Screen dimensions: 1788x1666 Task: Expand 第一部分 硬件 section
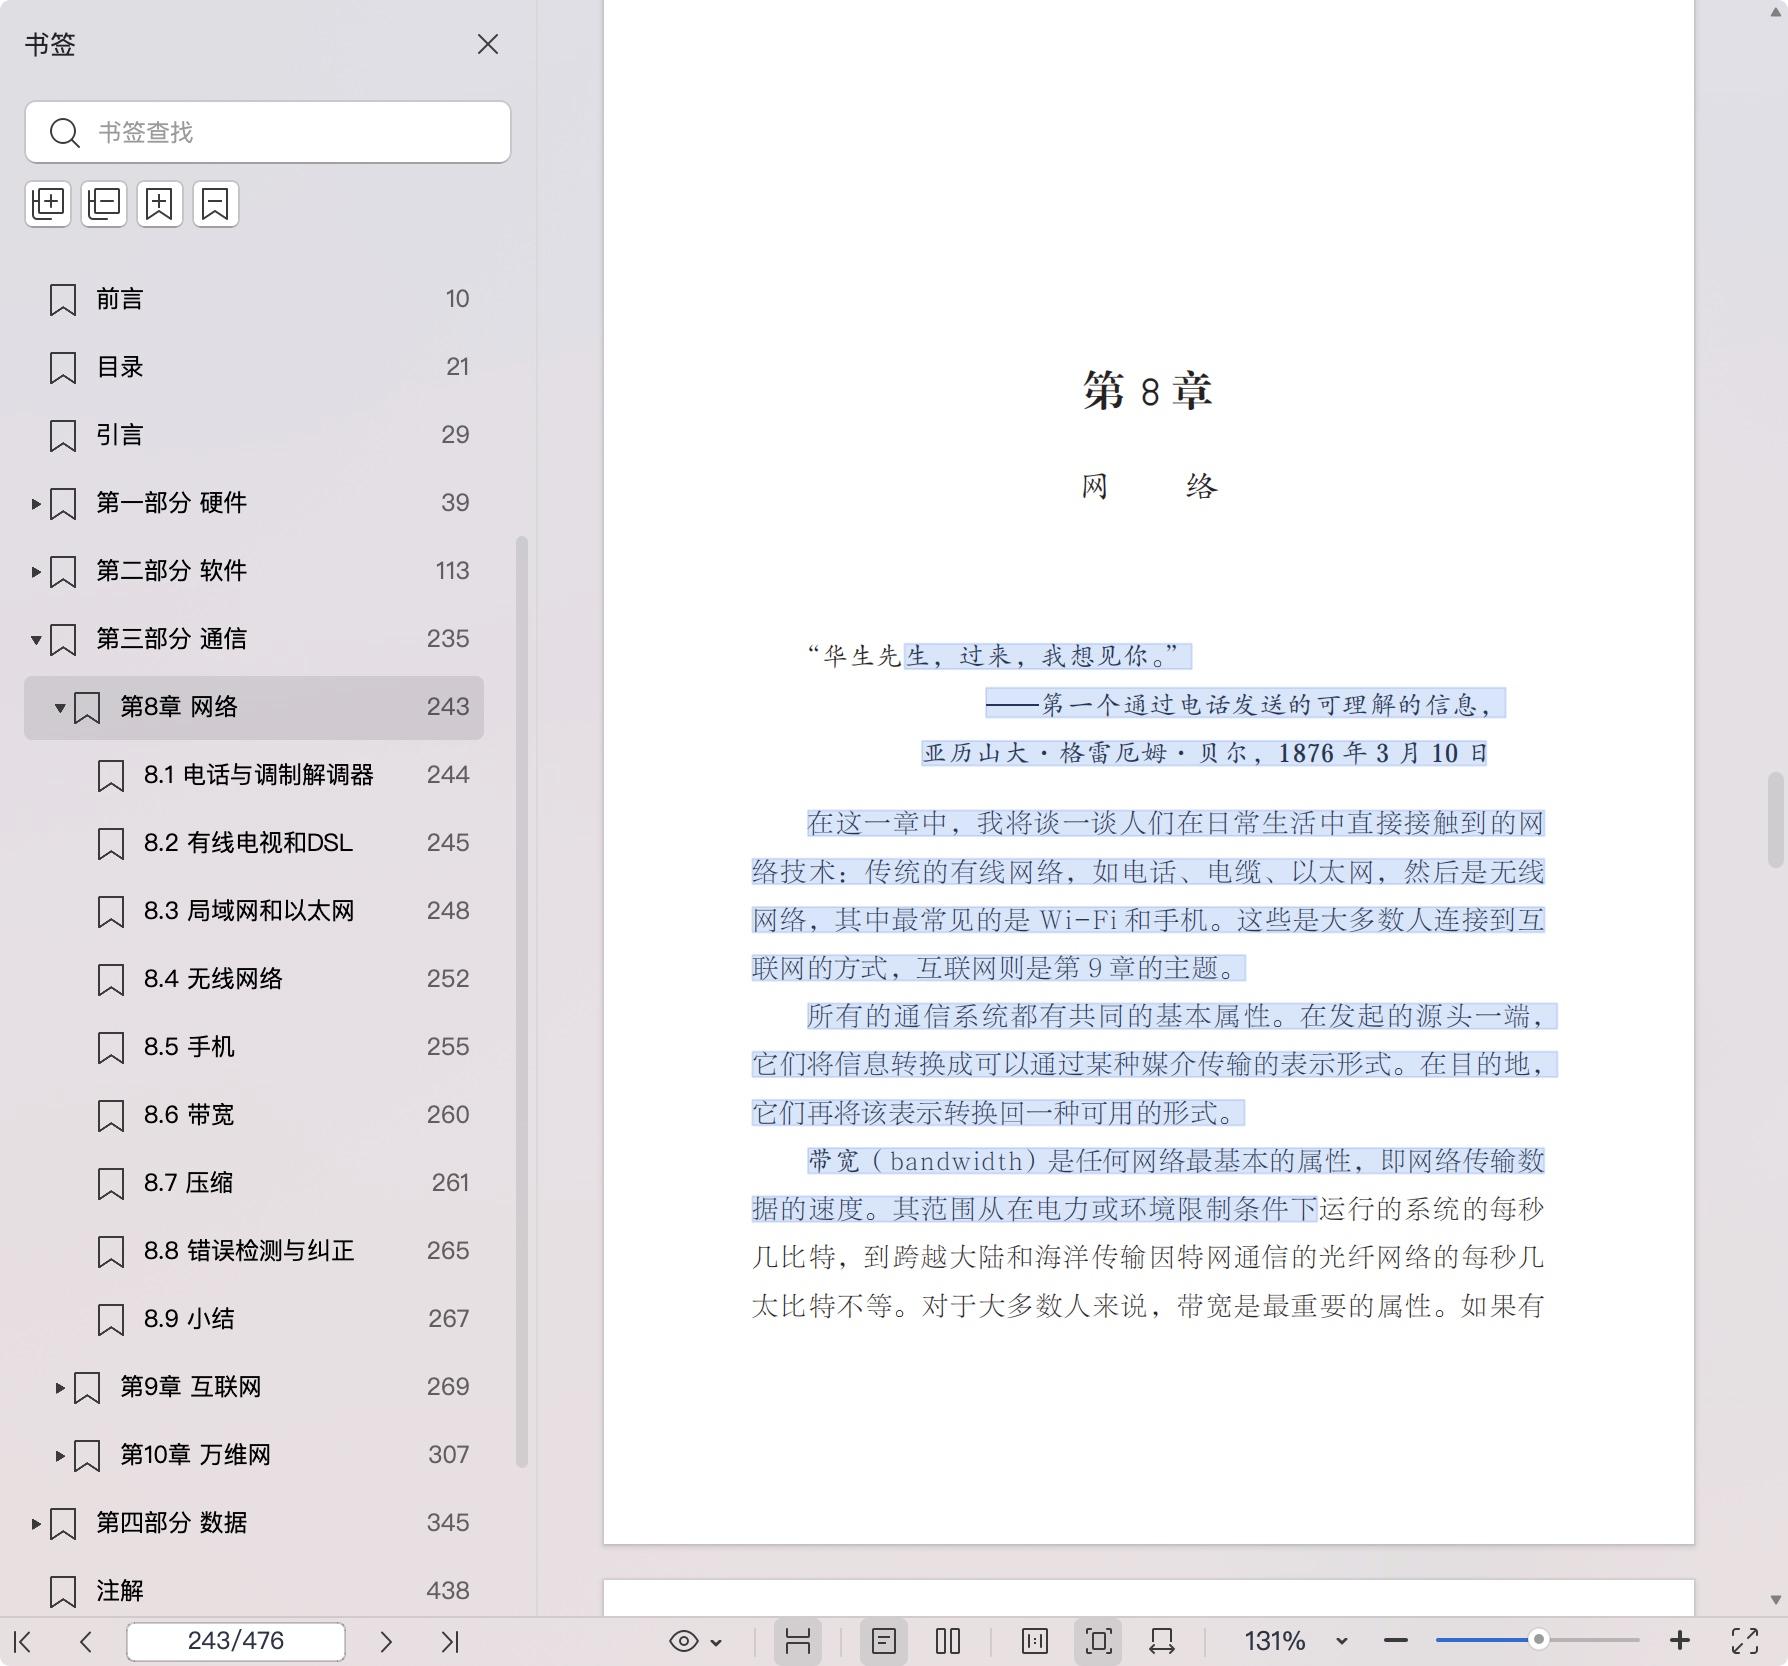tap(35, 503)
